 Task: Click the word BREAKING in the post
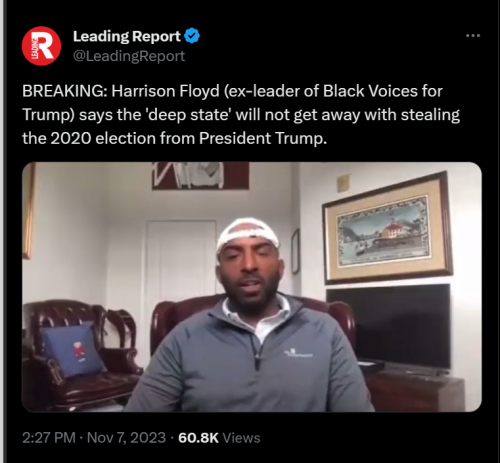(x=63, y=91)
